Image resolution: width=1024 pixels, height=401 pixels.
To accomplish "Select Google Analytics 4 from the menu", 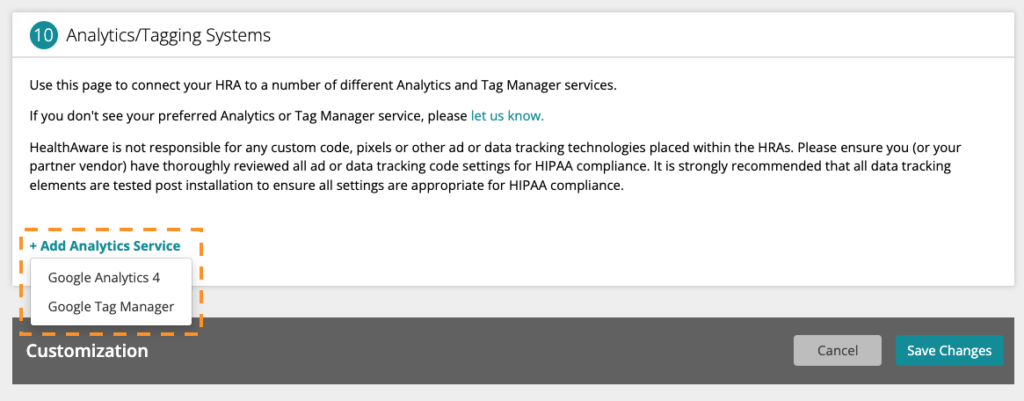I will tap(104, 278).
